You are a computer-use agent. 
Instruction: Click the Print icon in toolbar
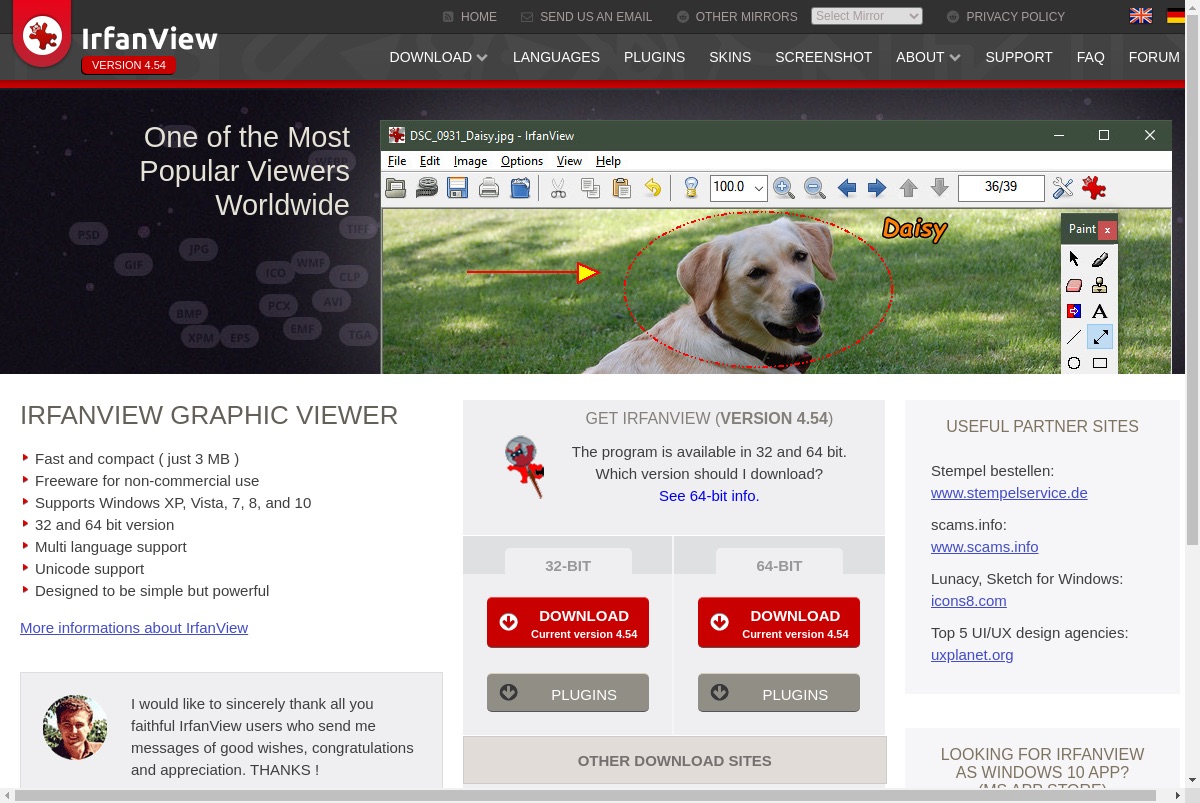(x=489, y=188)
